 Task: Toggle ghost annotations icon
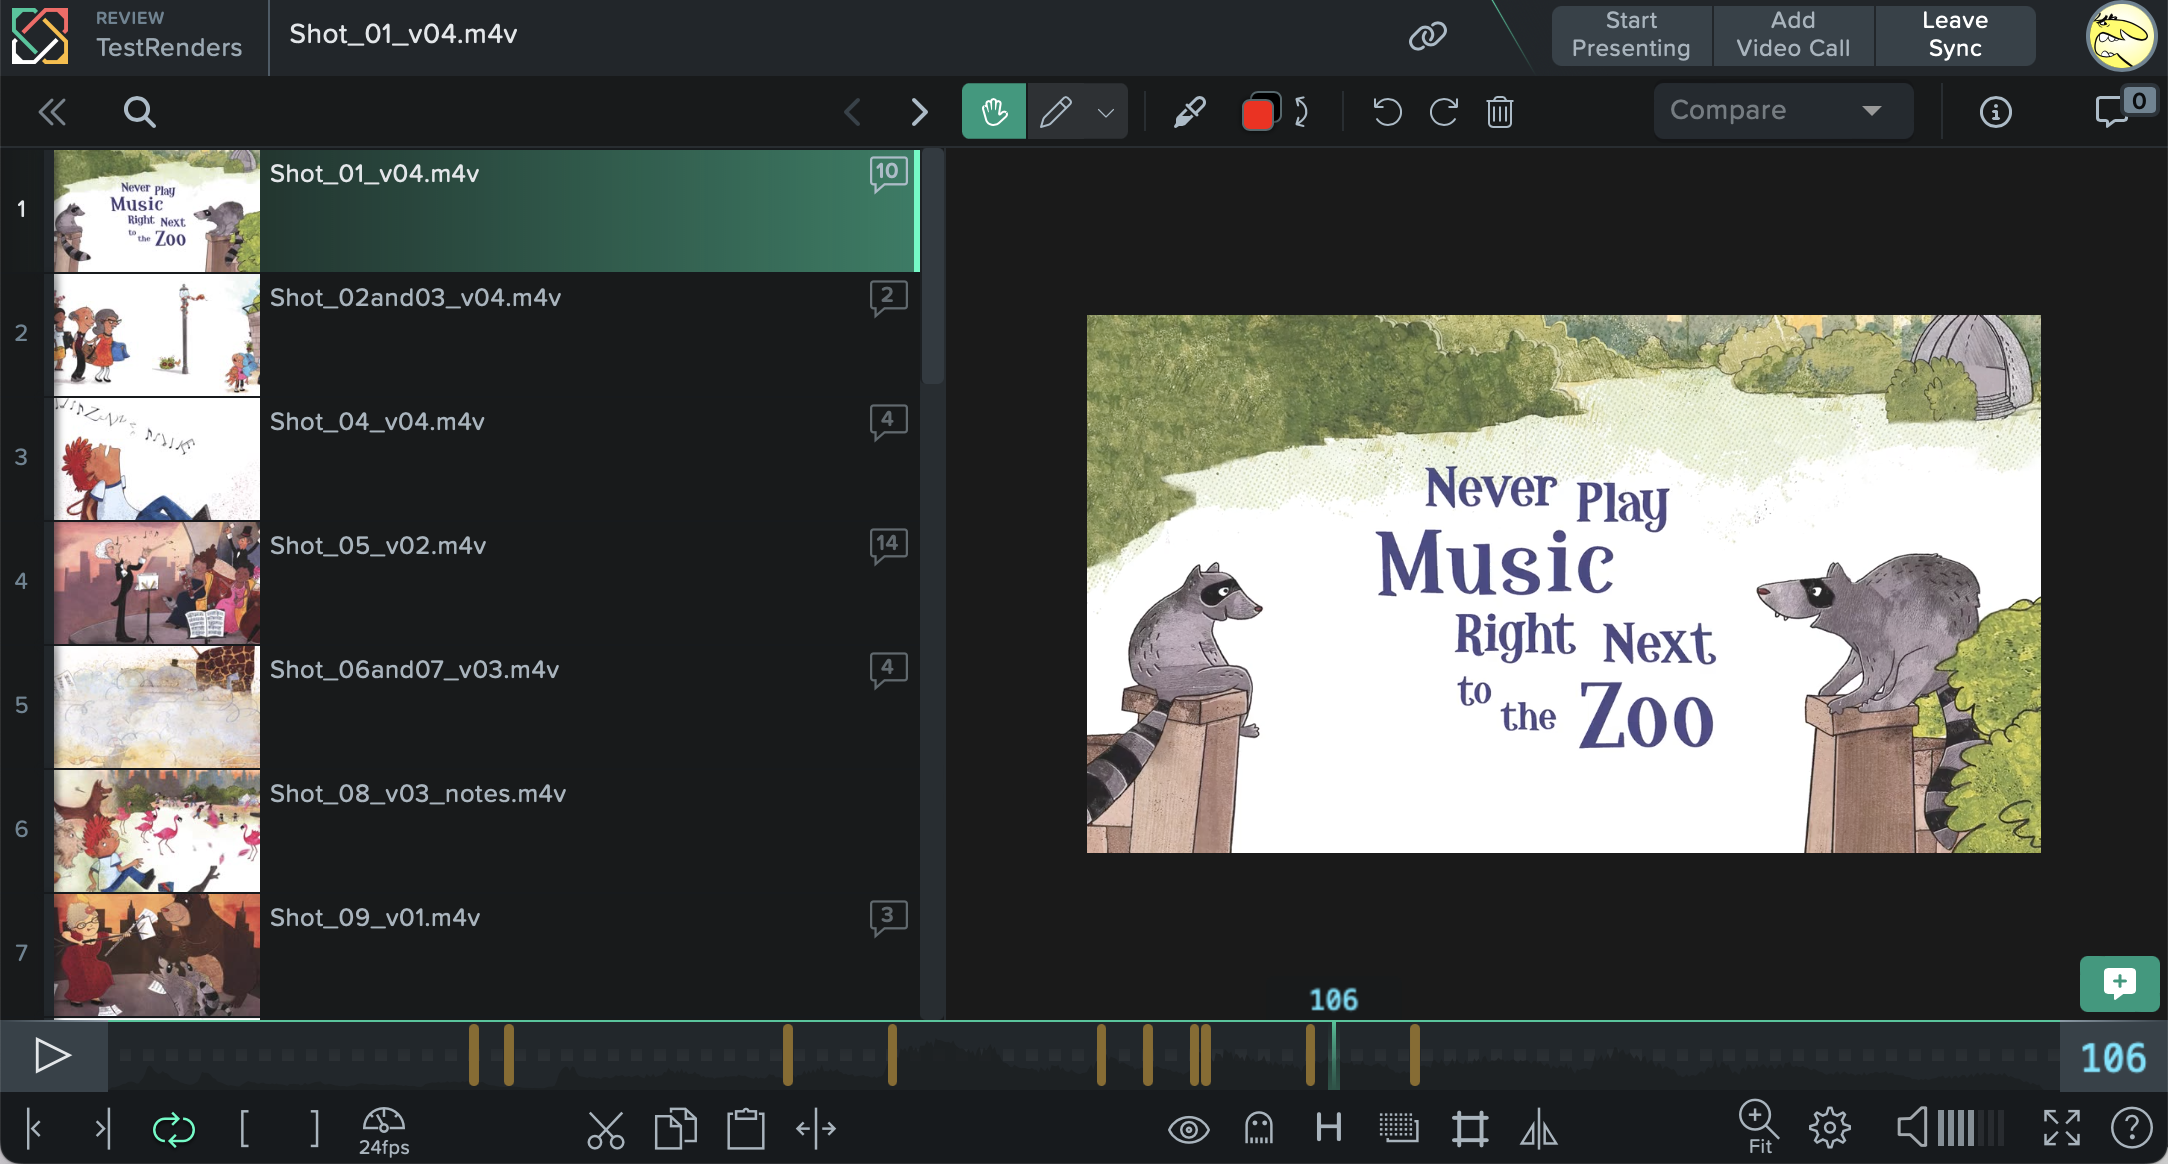point(1259,1129)
